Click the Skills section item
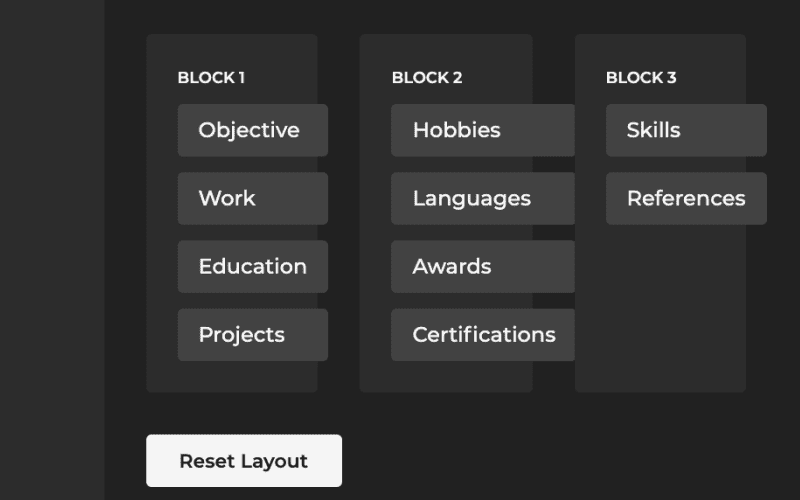 (686, 130)
